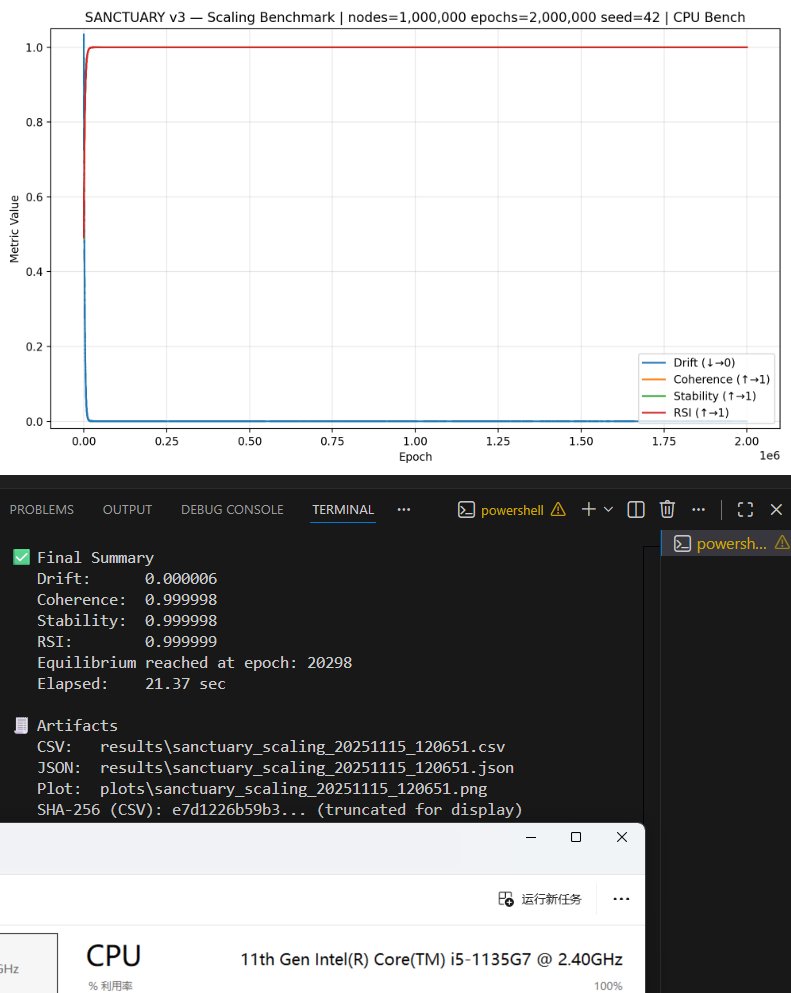791x993 pixels.
Task: Click the Artifacts document icon
Action: pyautogui.click(x=21, y=725)
